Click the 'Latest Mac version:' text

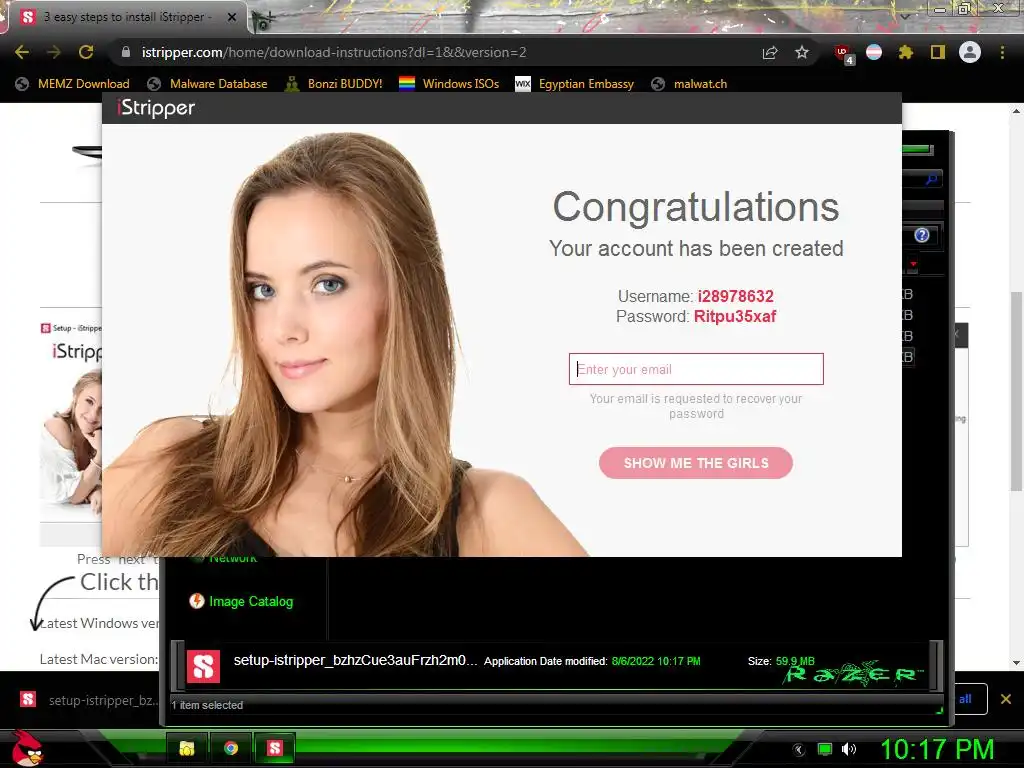pyautogui.click(x=99, y=659)
